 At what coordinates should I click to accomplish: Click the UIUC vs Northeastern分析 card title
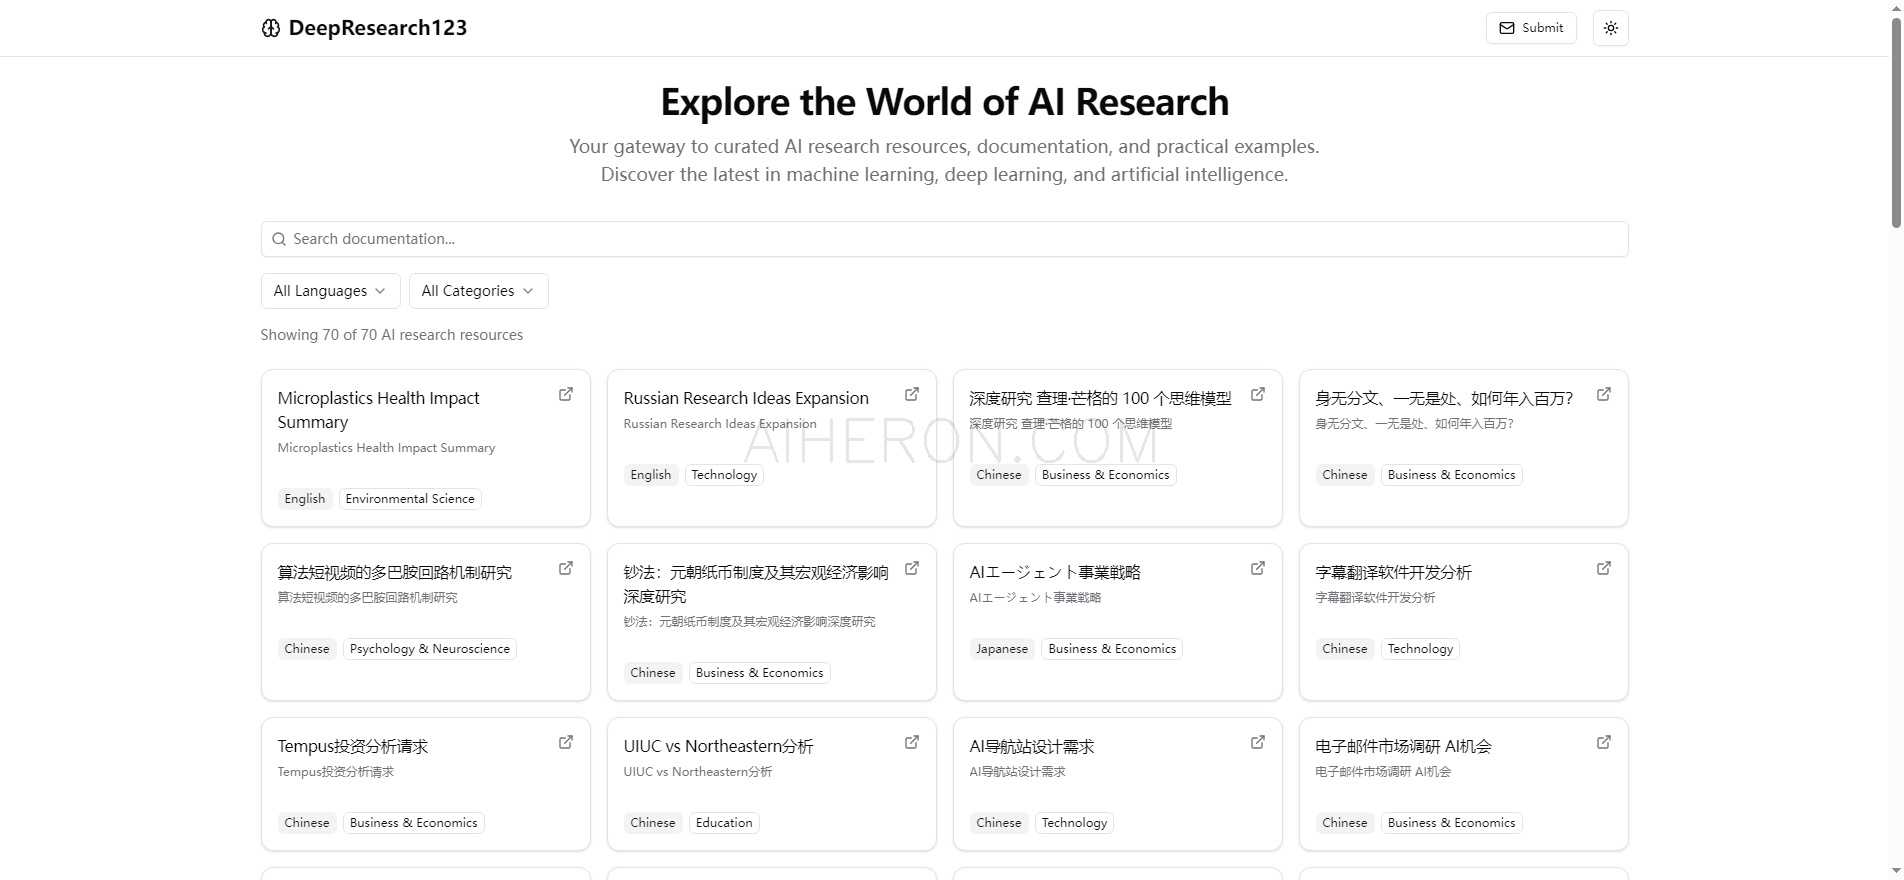point(718,746)
